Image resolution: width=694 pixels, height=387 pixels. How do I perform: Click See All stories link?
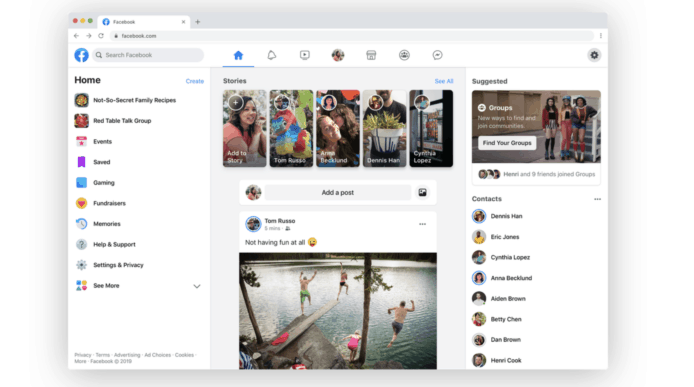pyautogui.click(x=444, y=81)
